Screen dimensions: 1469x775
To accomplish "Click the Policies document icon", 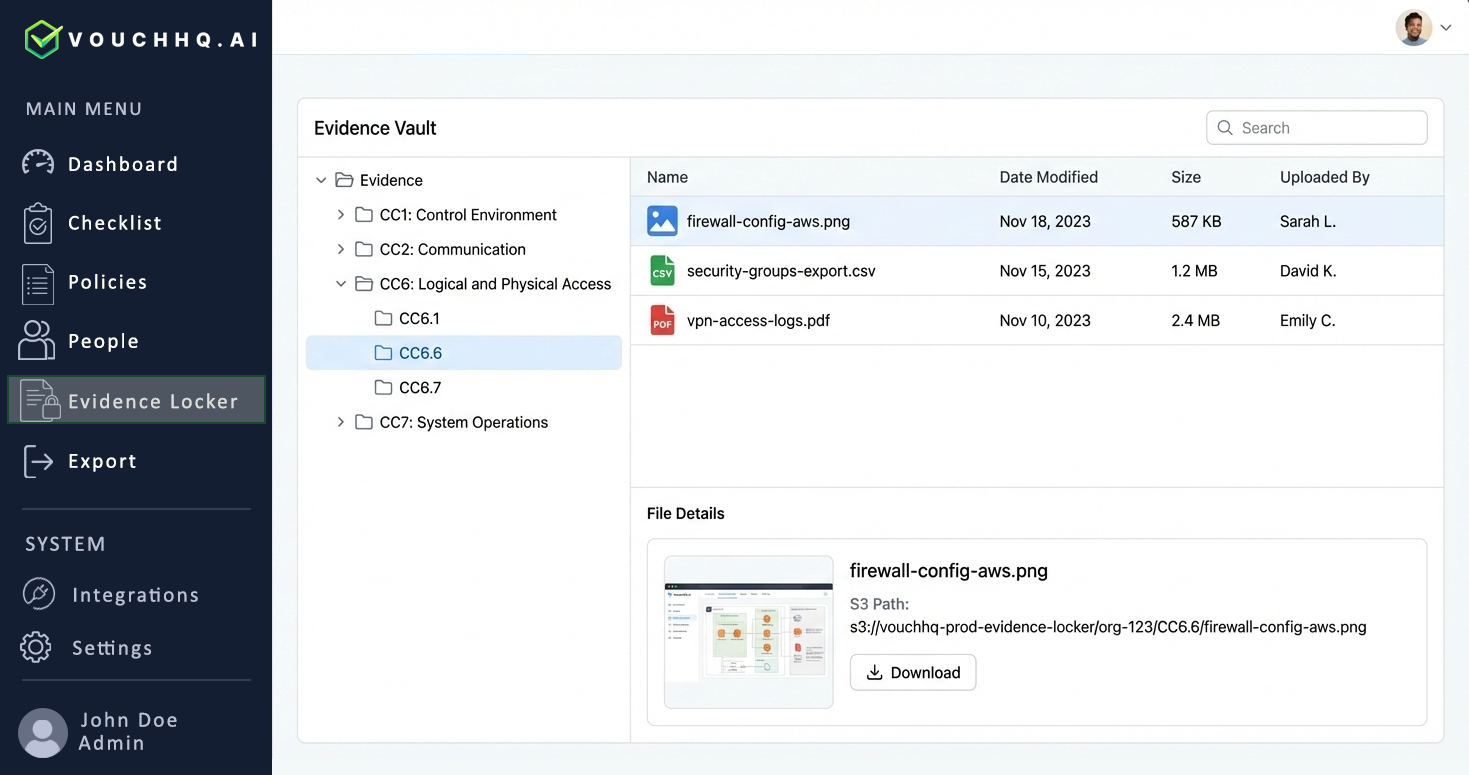I will coord(38,283).
